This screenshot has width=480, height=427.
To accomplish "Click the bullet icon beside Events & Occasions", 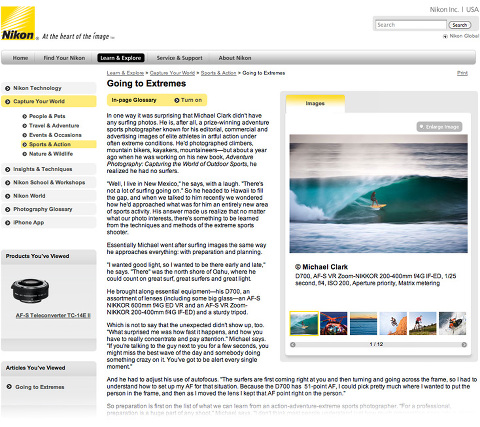I will pyautogui.click(x=25, y=135).
